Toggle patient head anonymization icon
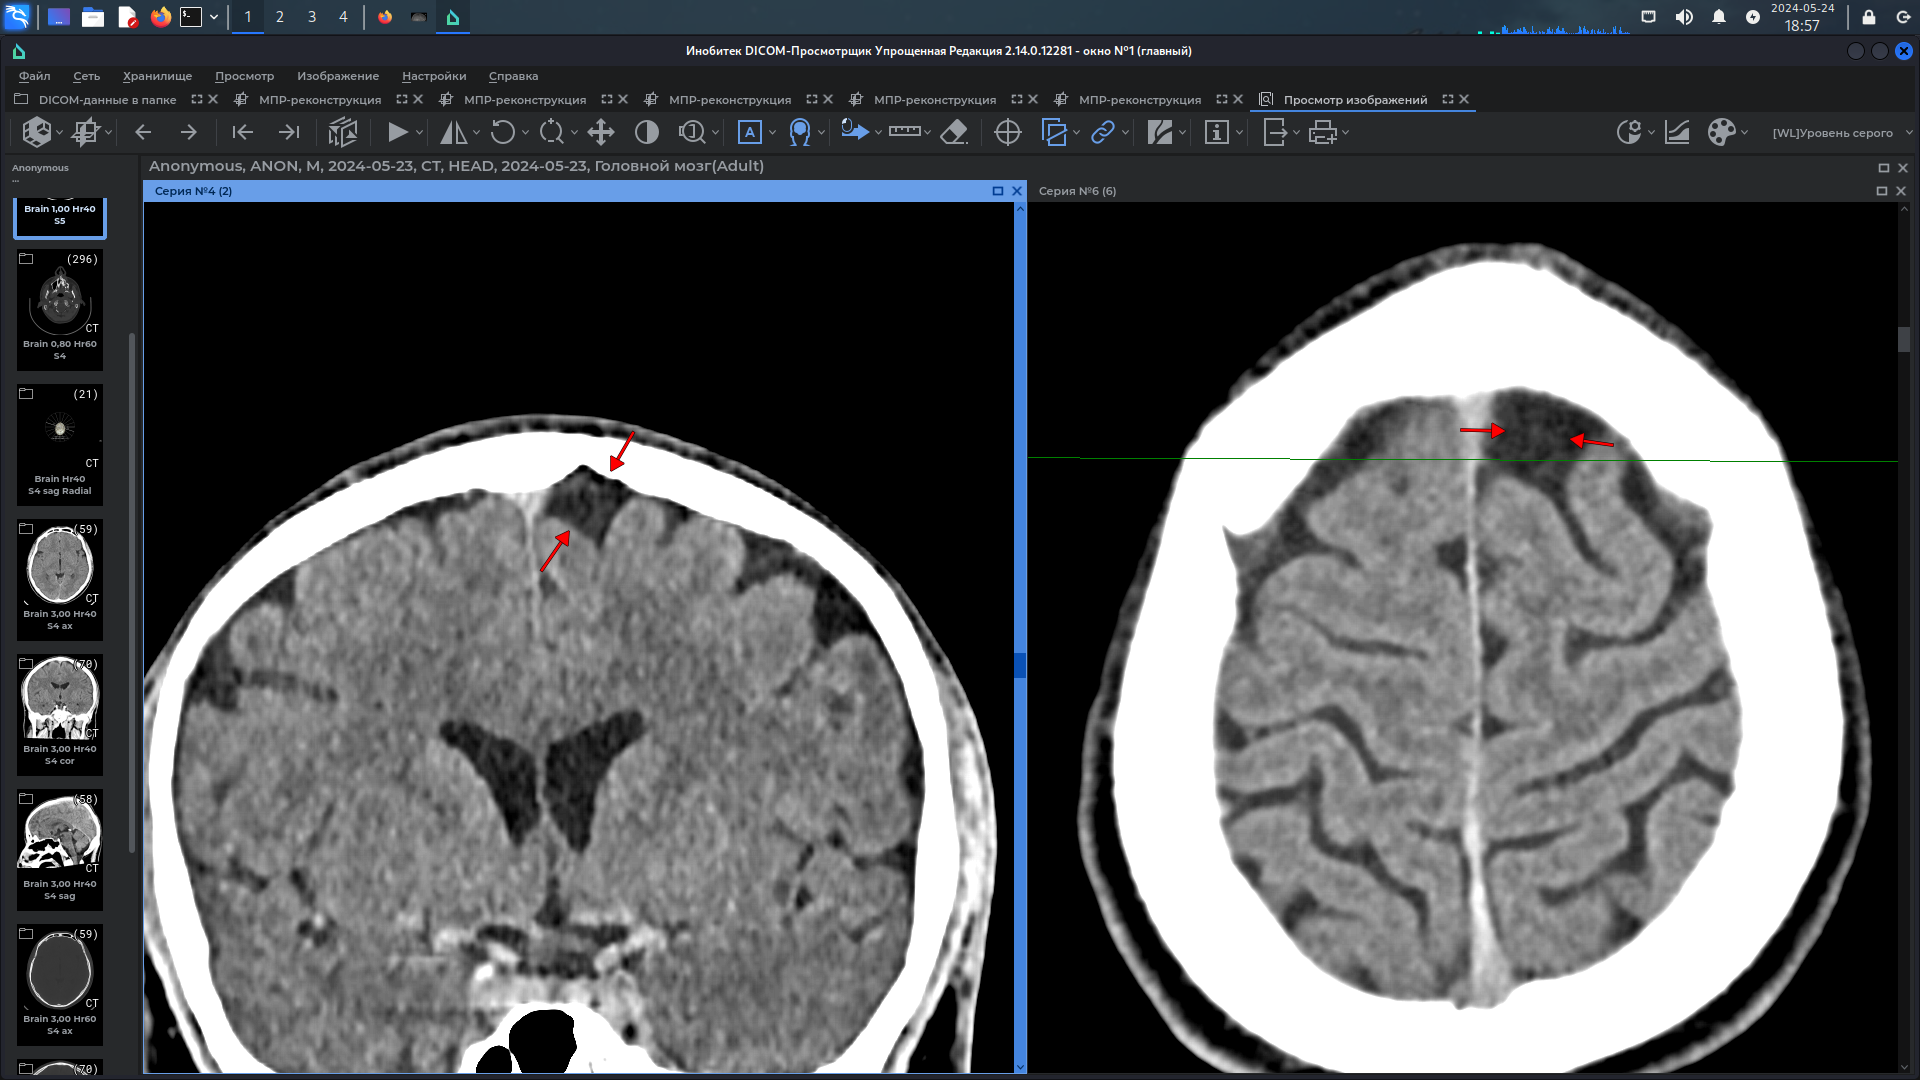The width and height of the screenshot is (1920, 1080). (800, 132)
